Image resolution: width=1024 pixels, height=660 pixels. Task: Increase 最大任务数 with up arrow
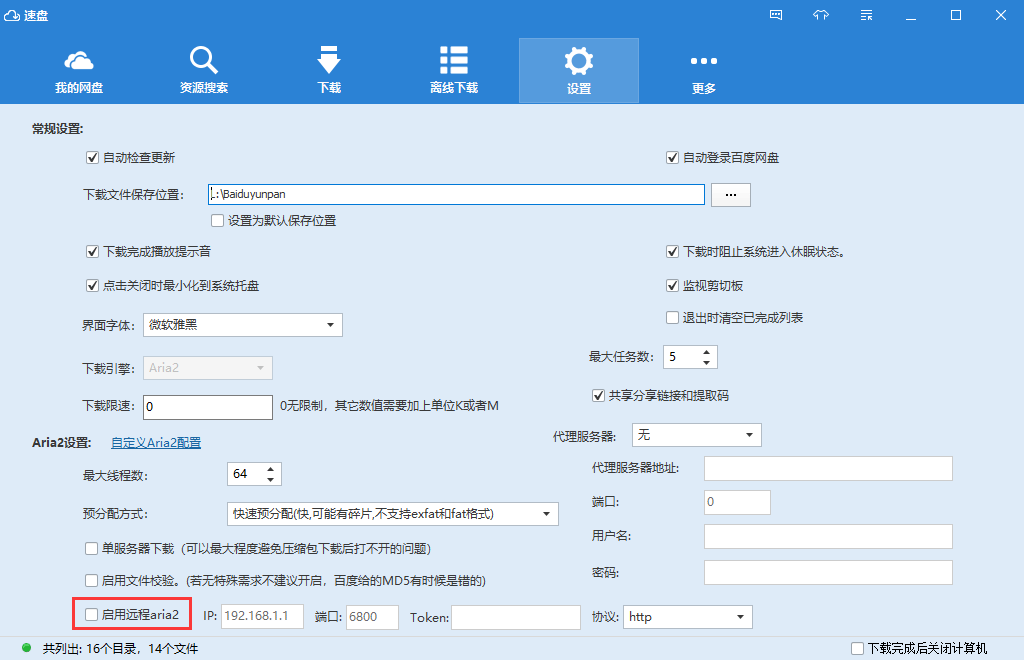point(707,353)
